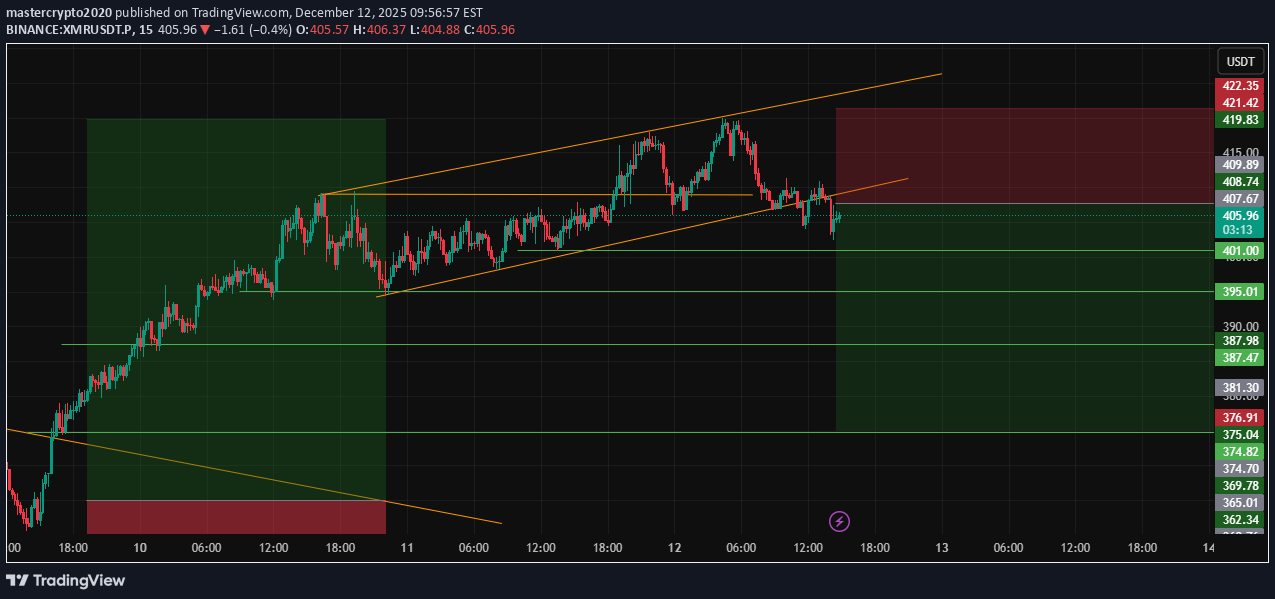Image resolution: width=1275 pixels, height=599 pixels.
Task: Select the 422.35 price level label
Action: click(x=1239, y=86)
